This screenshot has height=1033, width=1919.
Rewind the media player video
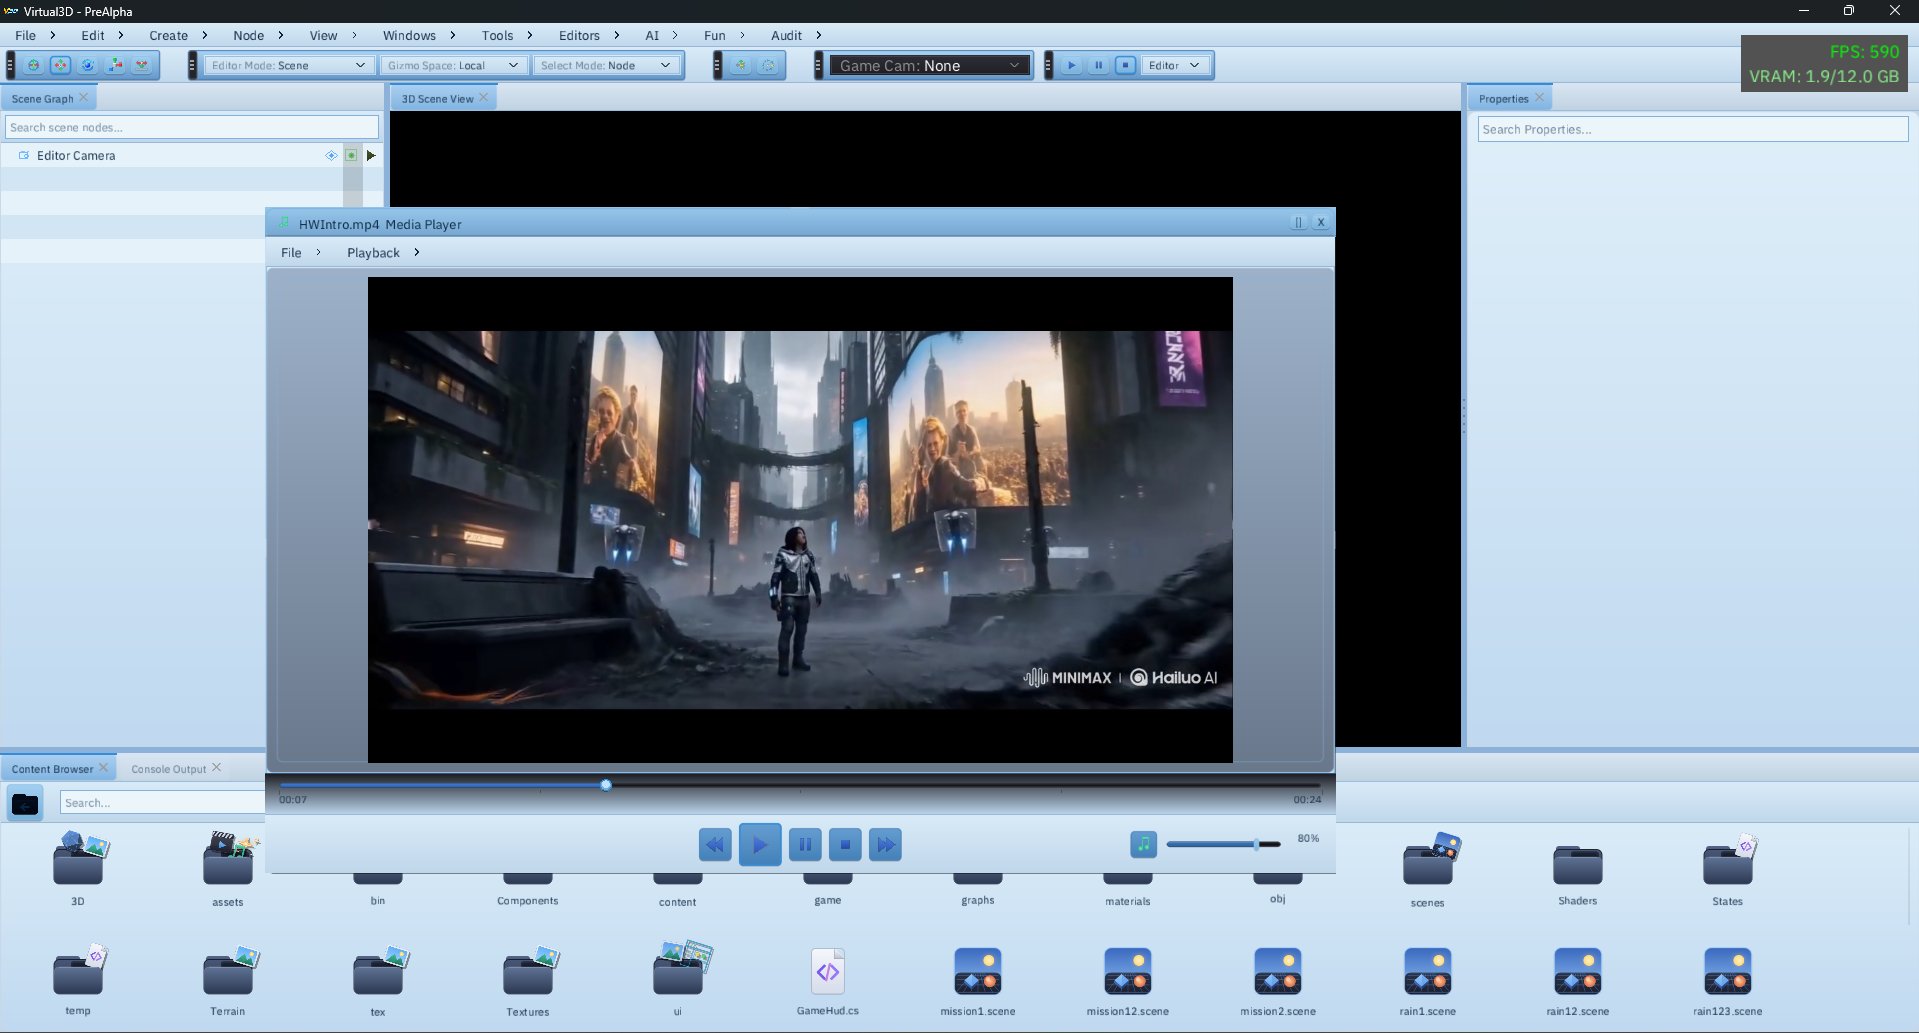pyautogui.click(x=715, y=845)
